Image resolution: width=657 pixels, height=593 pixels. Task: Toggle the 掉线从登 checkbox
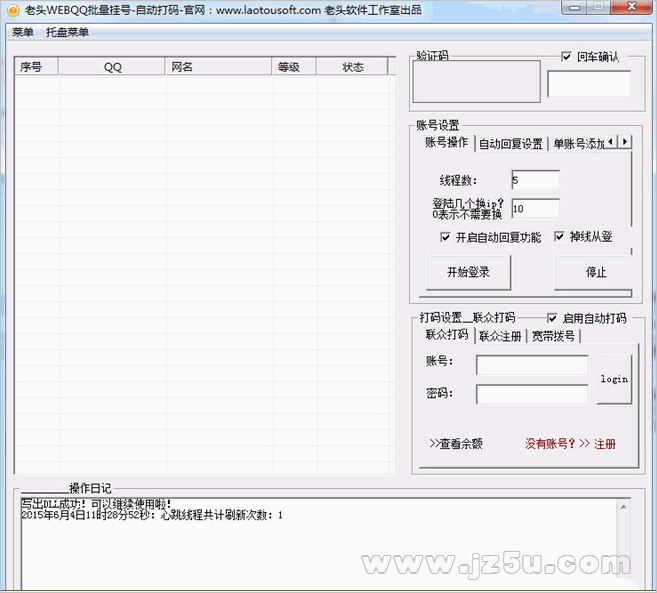559,236
